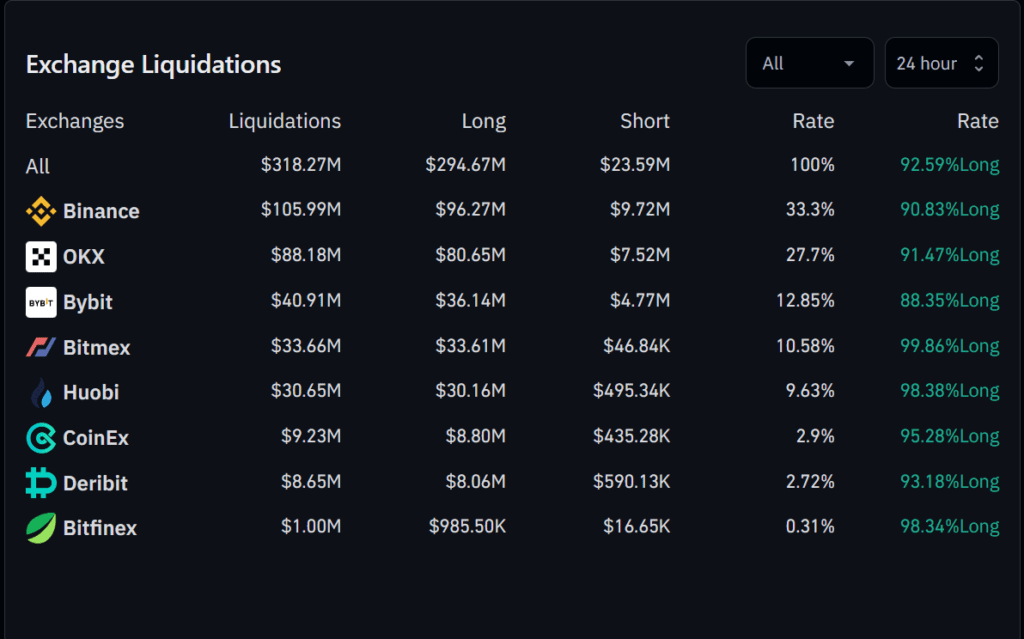Click the OKX logo icon

[x=40, y=256]
